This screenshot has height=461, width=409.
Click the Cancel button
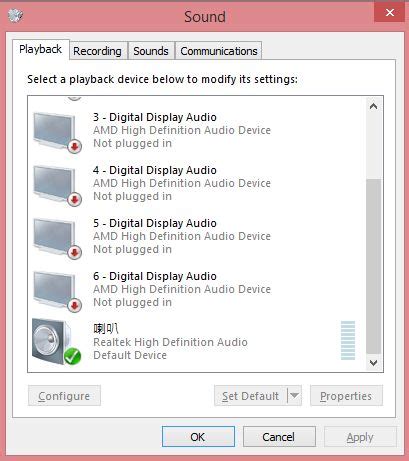click(x=279, y=437)
